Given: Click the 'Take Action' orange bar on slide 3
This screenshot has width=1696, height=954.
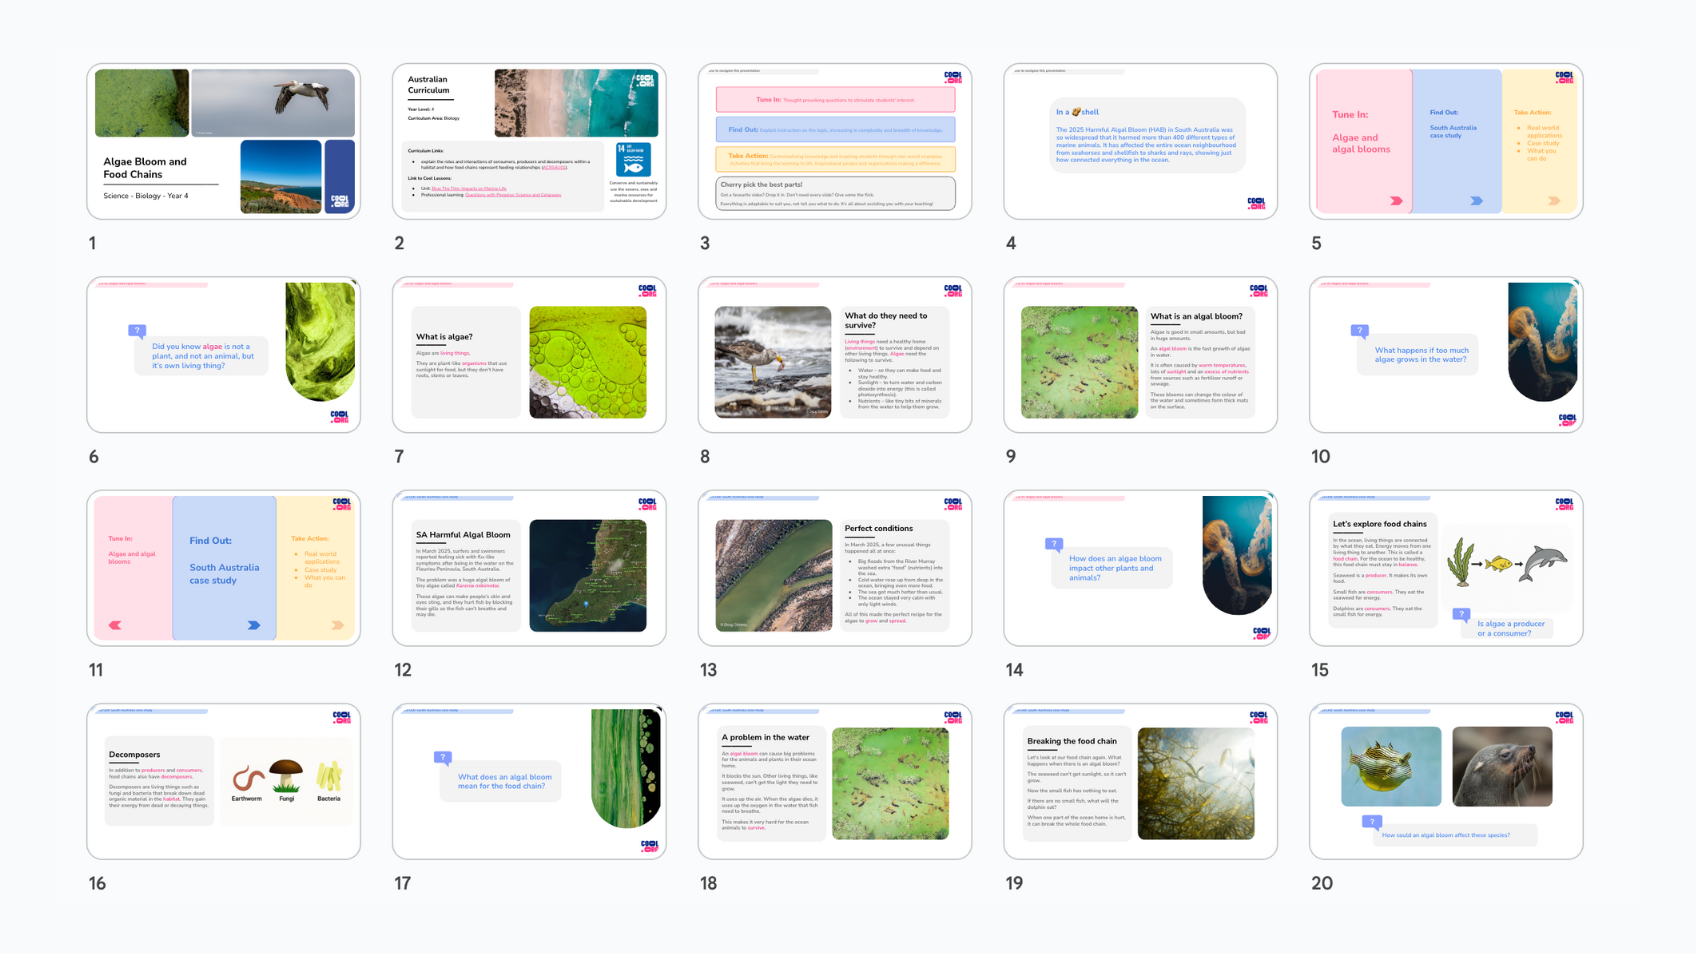Looking at the screenshot, I should click(835, 158).
